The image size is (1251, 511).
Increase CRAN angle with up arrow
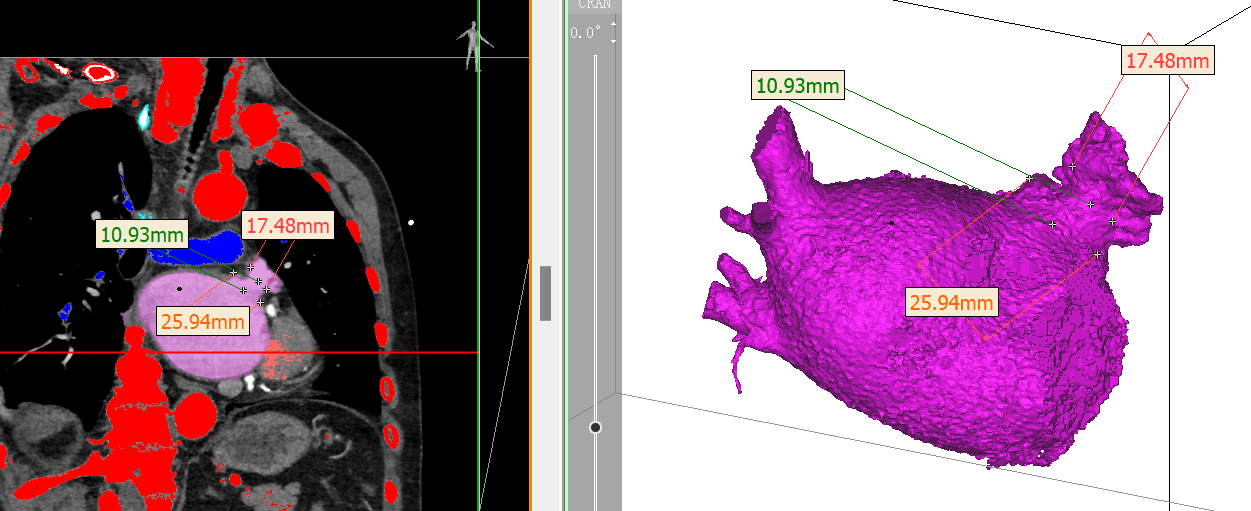(613, 25)
